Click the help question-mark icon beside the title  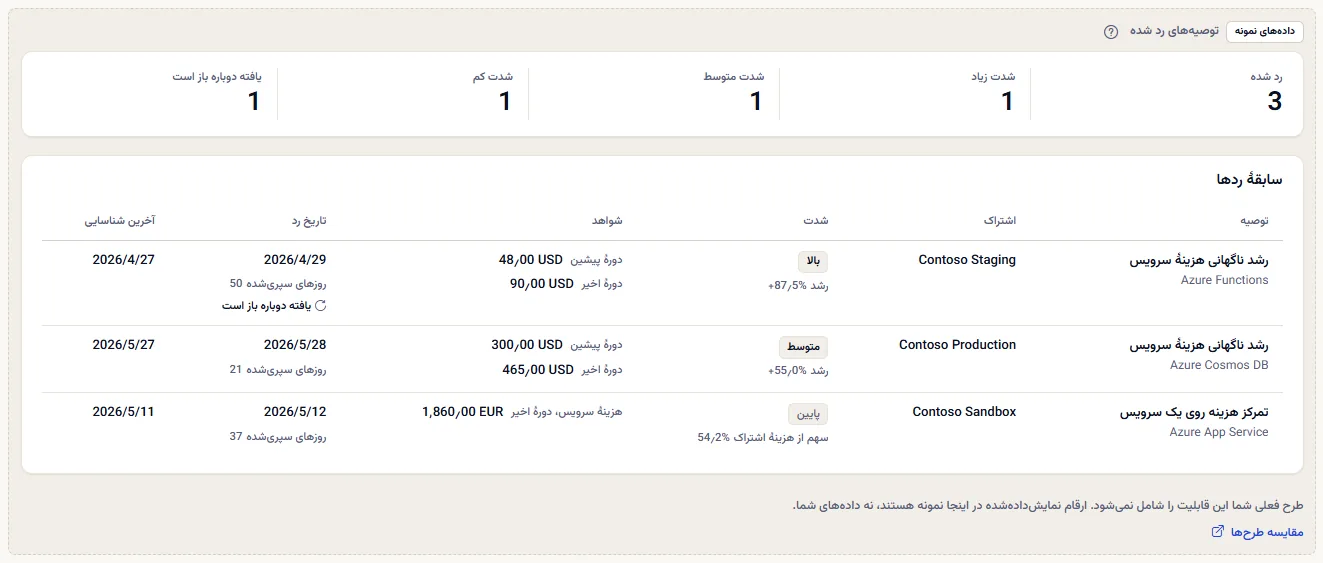(x=1110, y=31)
